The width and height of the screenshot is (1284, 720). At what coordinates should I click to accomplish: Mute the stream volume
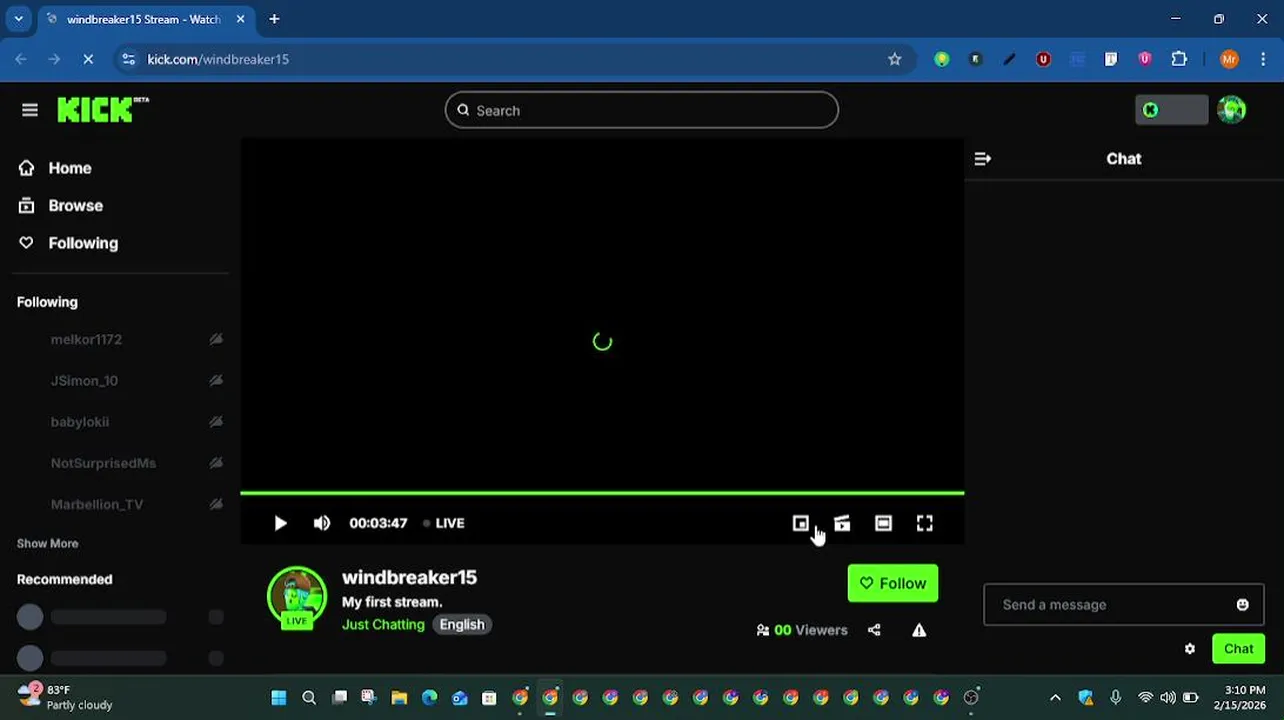321,523
